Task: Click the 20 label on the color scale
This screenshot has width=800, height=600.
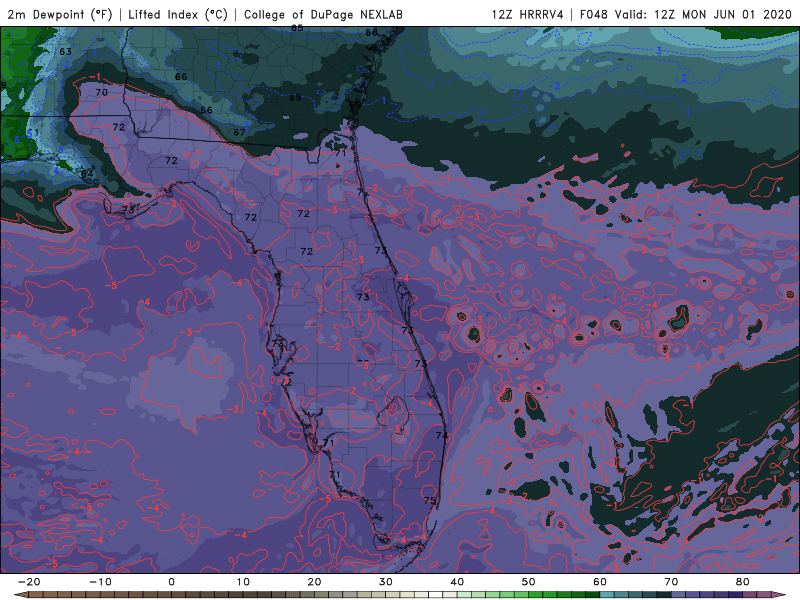Action: pos(314,582)
